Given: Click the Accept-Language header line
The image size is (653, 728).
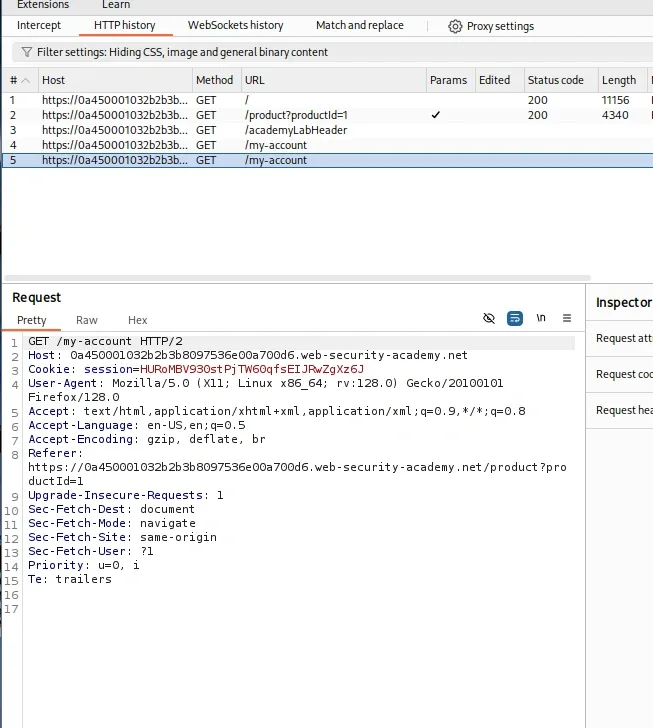Looking at the screenshot, I should [137, 425].
